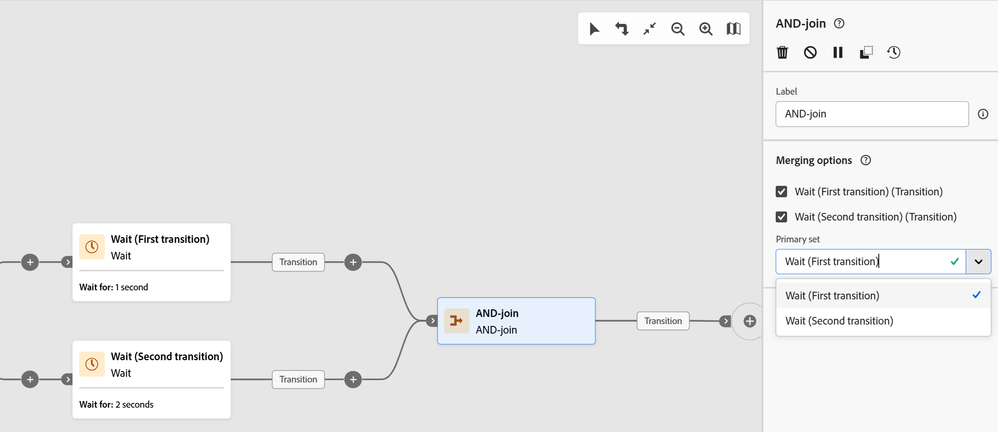
Task: Uncheck Wait (First transition) merging option
Action: click(782, 192)
